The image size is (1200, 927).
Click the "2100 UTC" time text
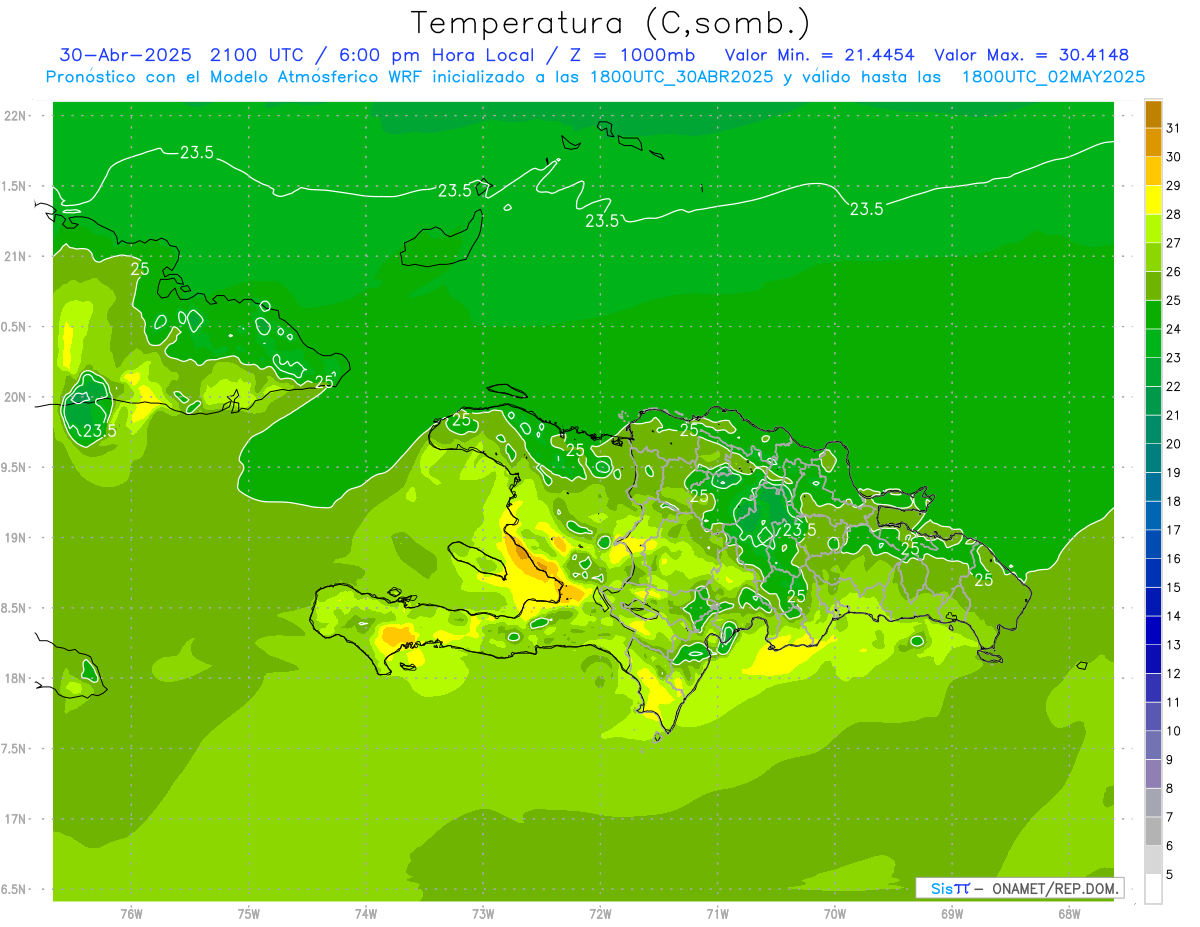click(258, 55)
